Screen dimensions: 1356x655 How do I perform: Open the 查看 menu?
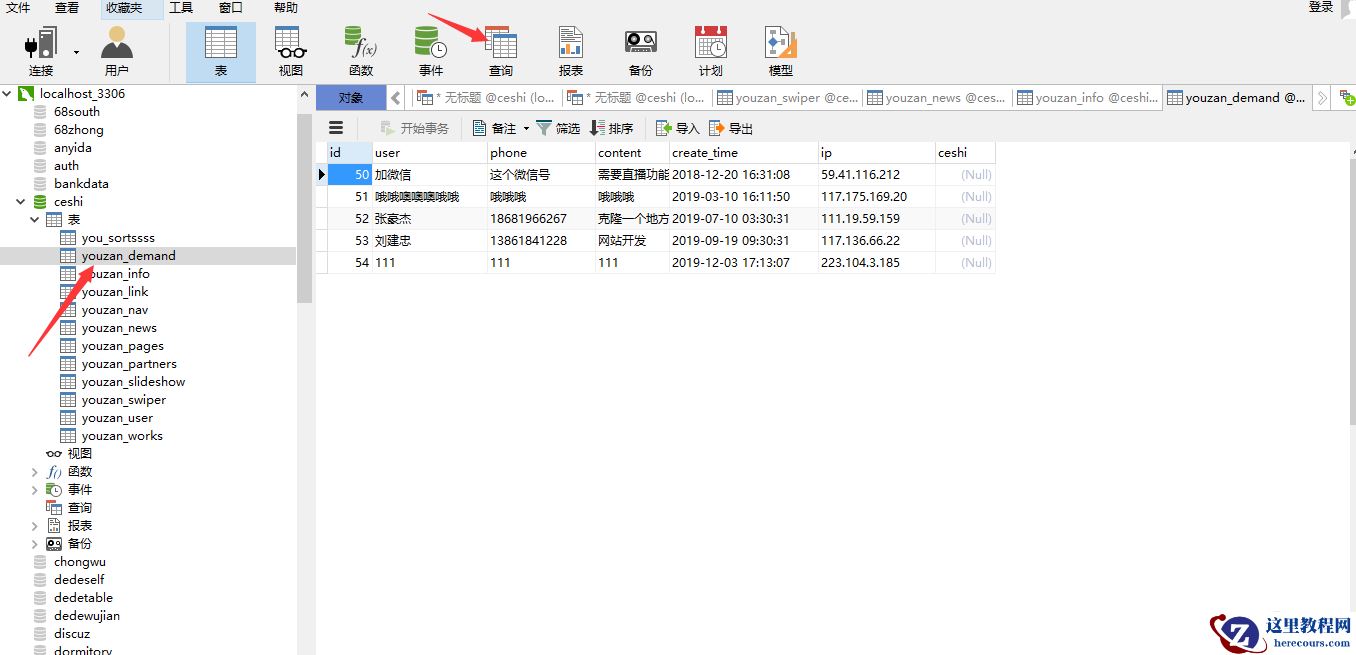67,8
